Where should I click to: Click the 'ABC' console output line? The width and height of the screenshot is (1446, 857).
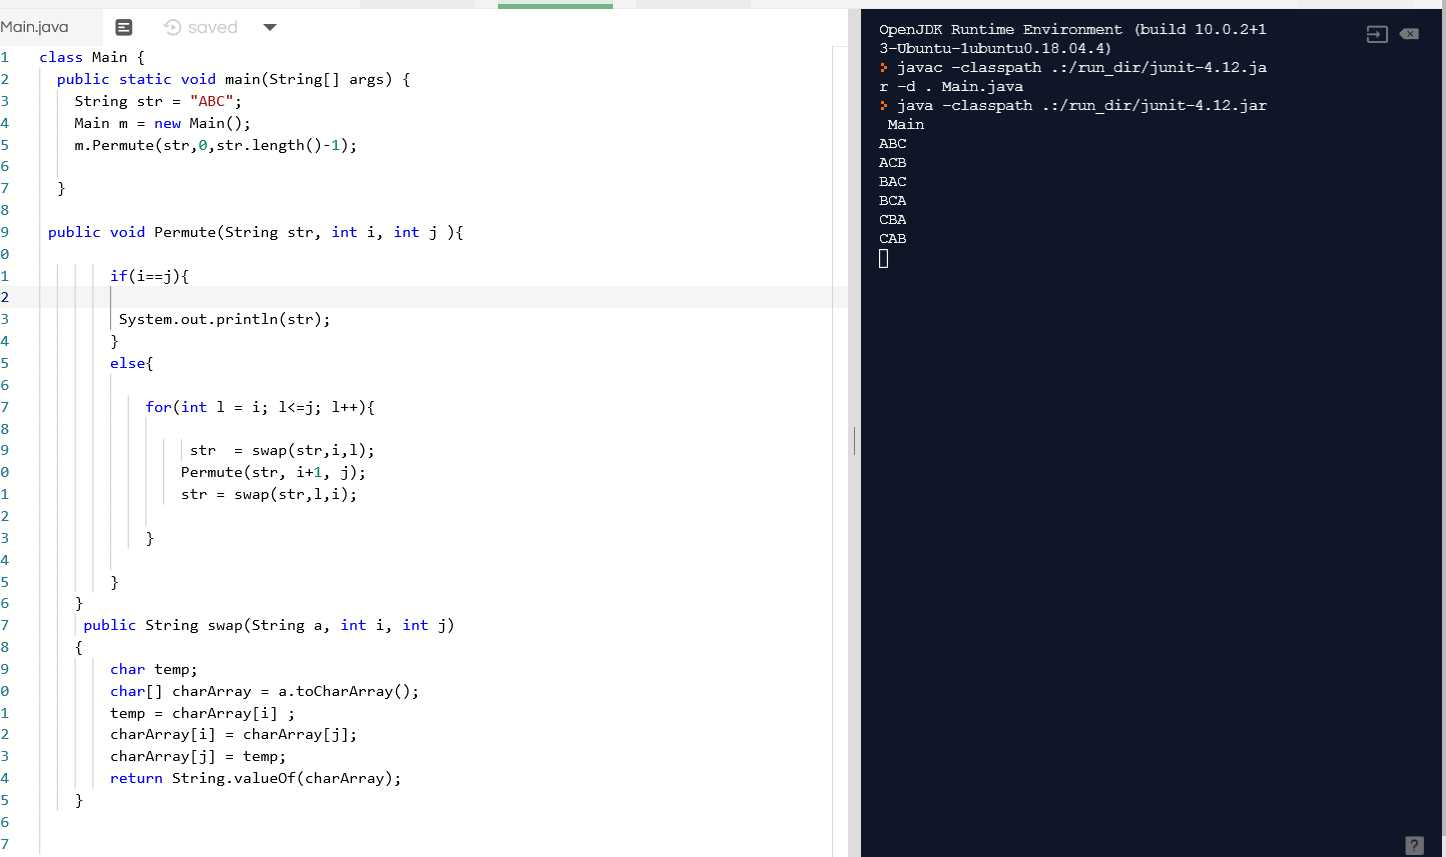[x=892, y=143]
